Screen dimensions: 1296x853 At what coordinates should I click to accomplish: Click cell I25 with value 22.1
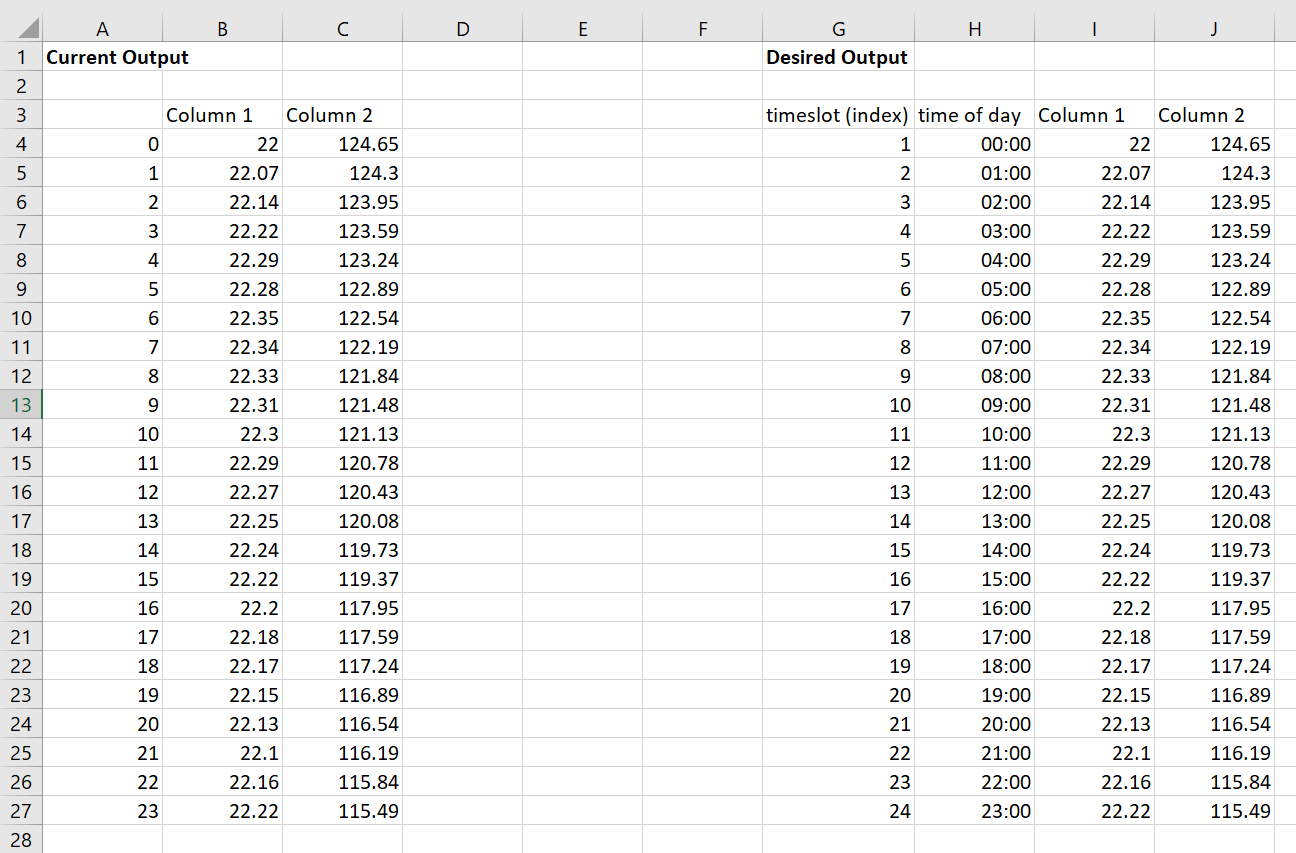click(x=1094, y=753)
